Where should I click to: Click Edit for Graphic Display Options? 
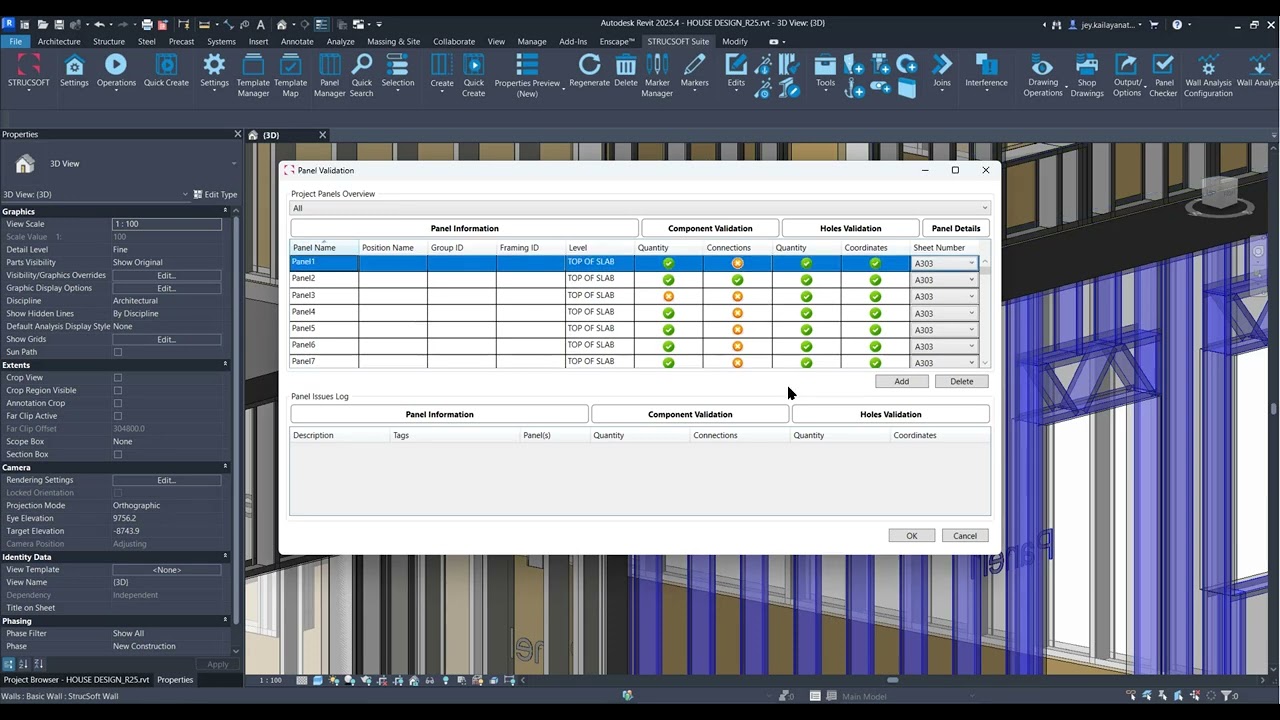(166, 288)
